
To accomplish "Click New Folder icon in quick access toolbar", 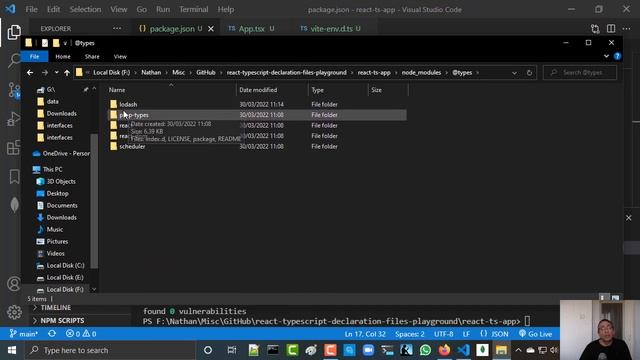I will [x=56, y=43].
